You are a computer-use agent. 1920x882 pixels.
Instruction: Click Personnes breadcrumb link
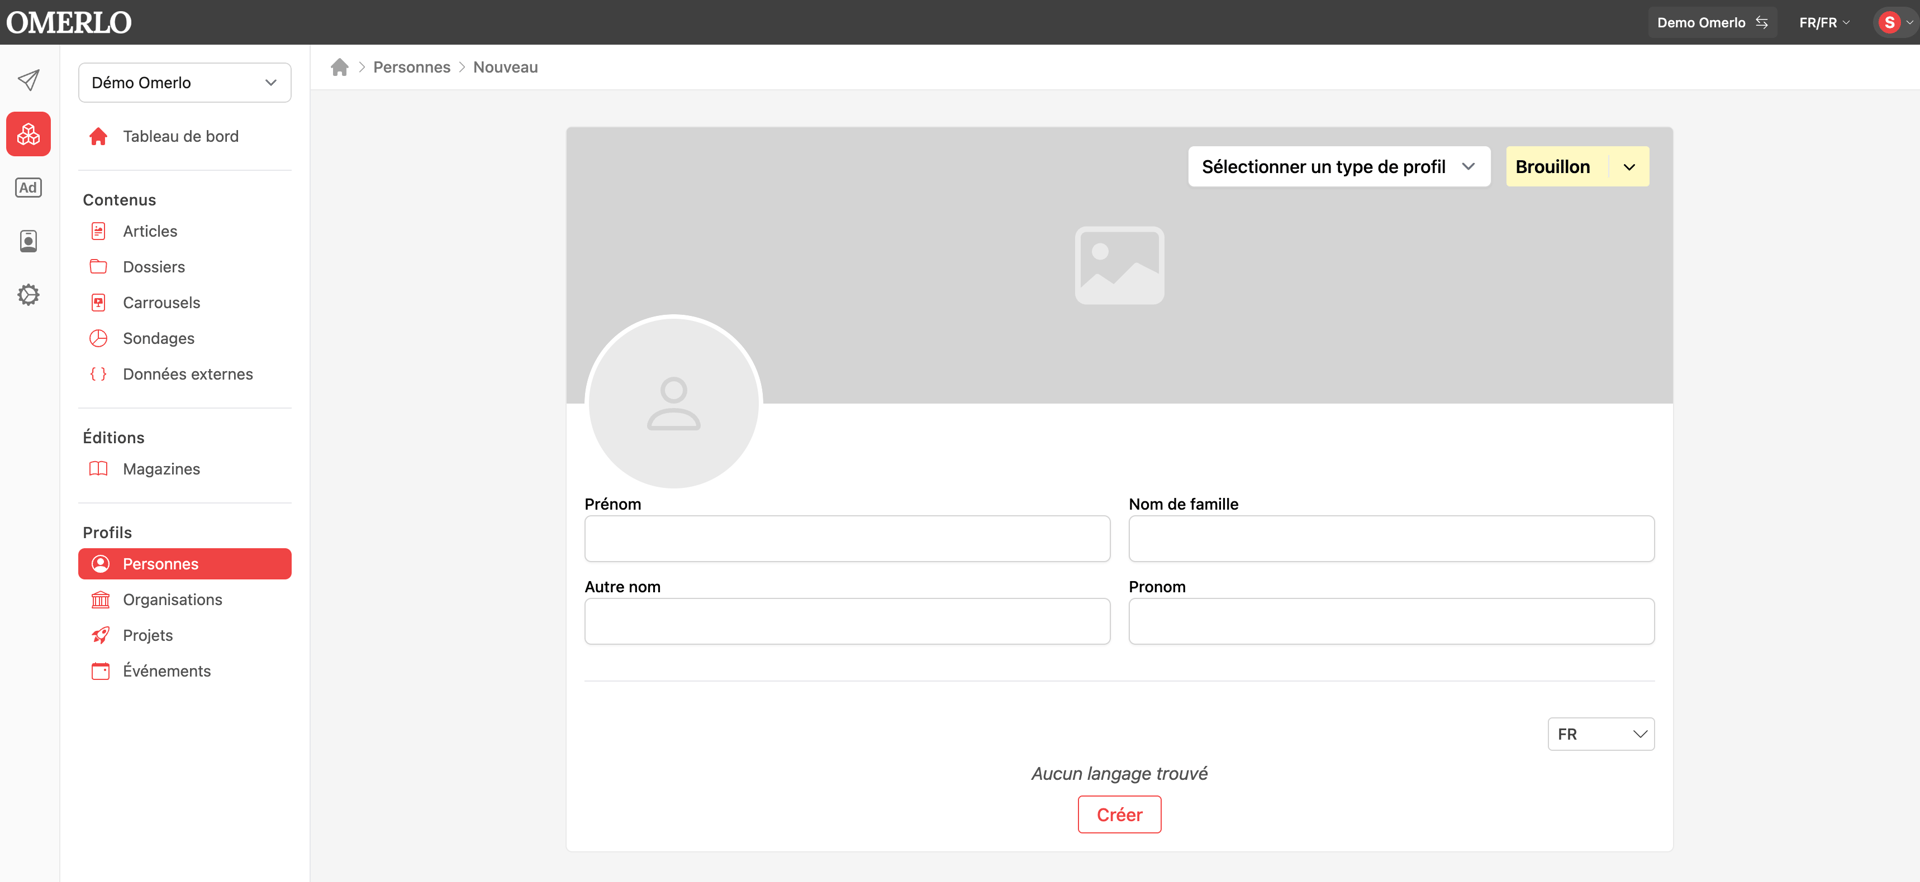pos(412,67)
